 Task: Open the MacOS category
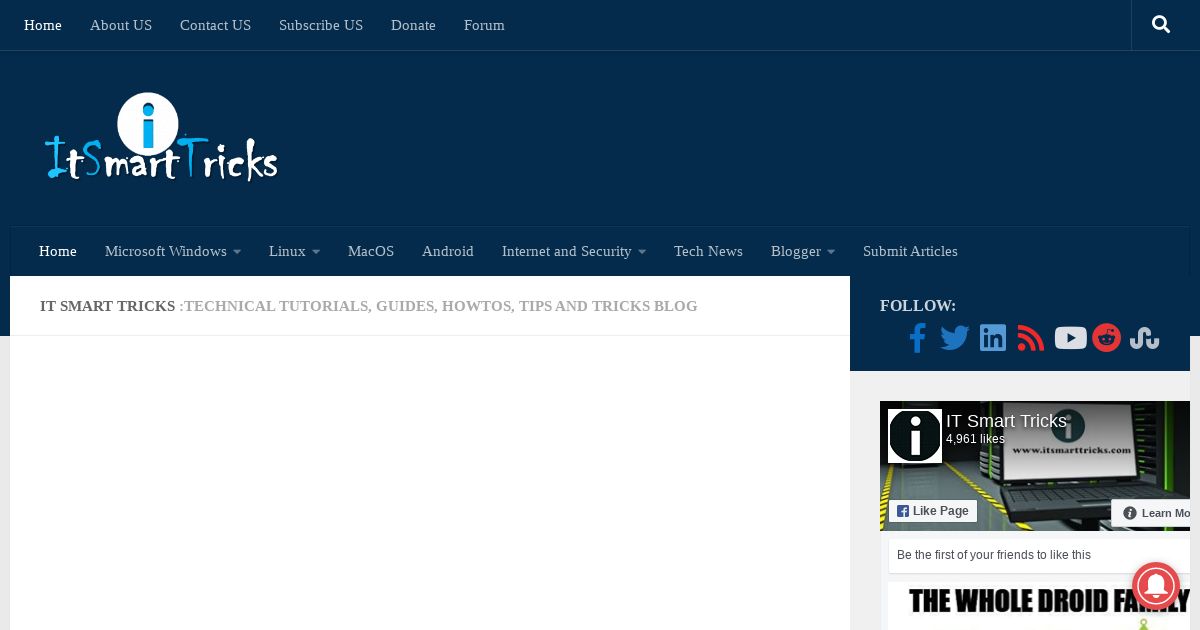pyautogui.click(x=371, y=251)
